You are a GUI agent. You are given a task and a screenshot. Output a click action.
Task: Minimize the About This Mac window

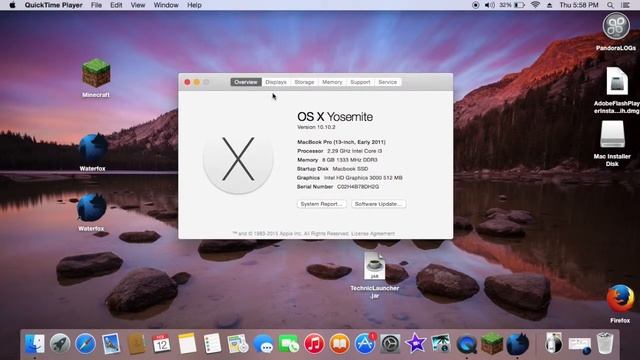[197, 82]
